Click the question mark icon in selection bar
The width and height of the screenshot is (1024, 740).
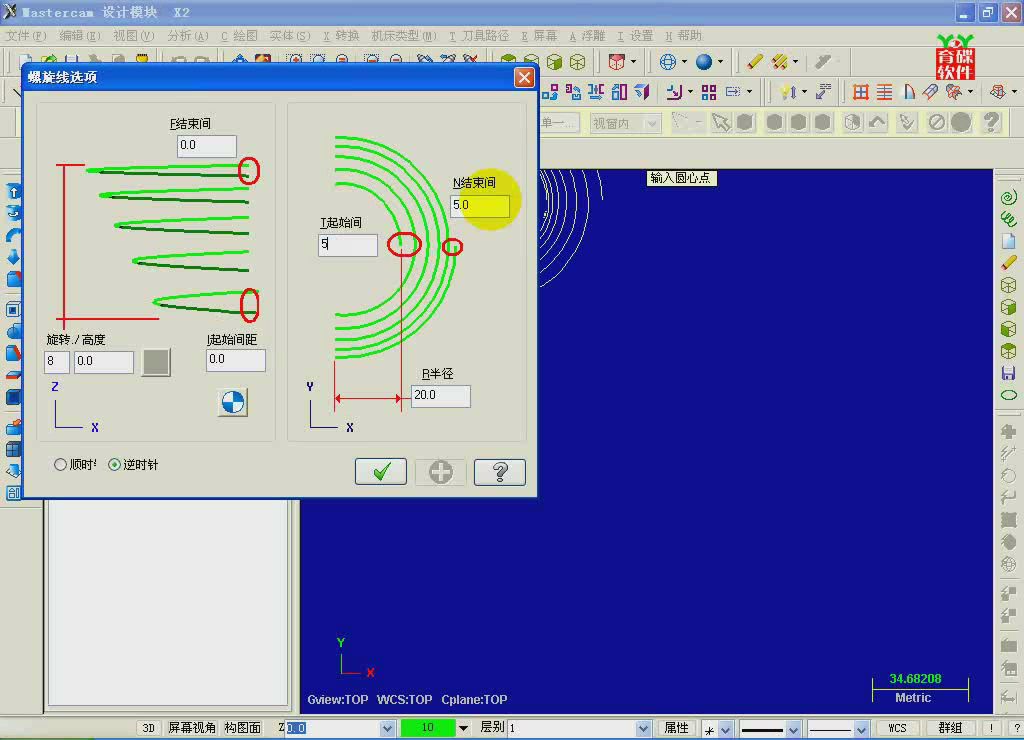click(x=991, y=122)
